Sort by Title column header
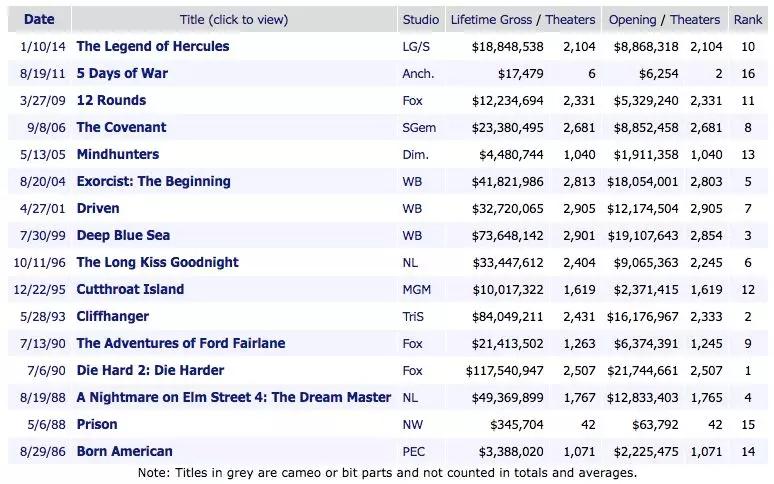Screen dimensions: 774x484 [233, 19]
